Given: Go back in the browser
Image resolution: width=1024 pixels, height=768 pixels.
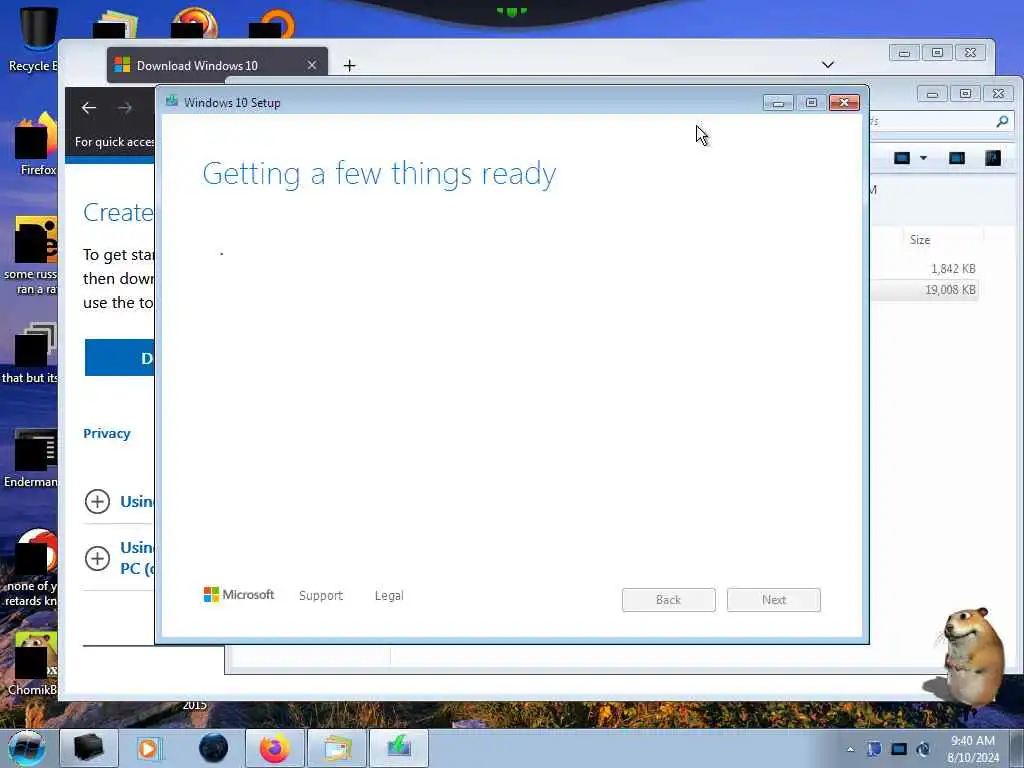Looking at the screenshot, I should pos(89,108).
